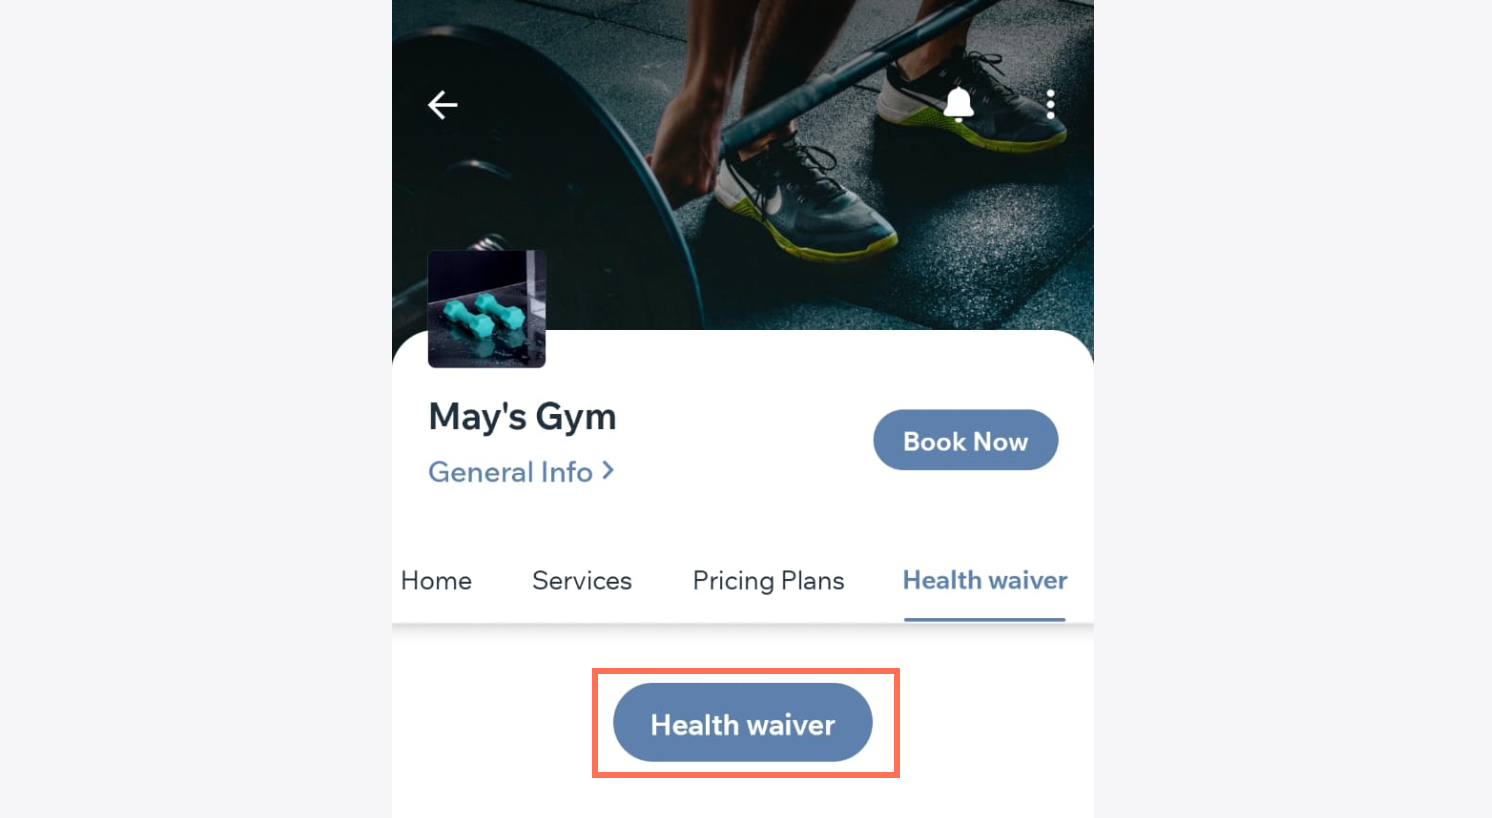This screenshot has height=818, width=1492.
Task: Switch to the Services tab
Action: point(582,580)
